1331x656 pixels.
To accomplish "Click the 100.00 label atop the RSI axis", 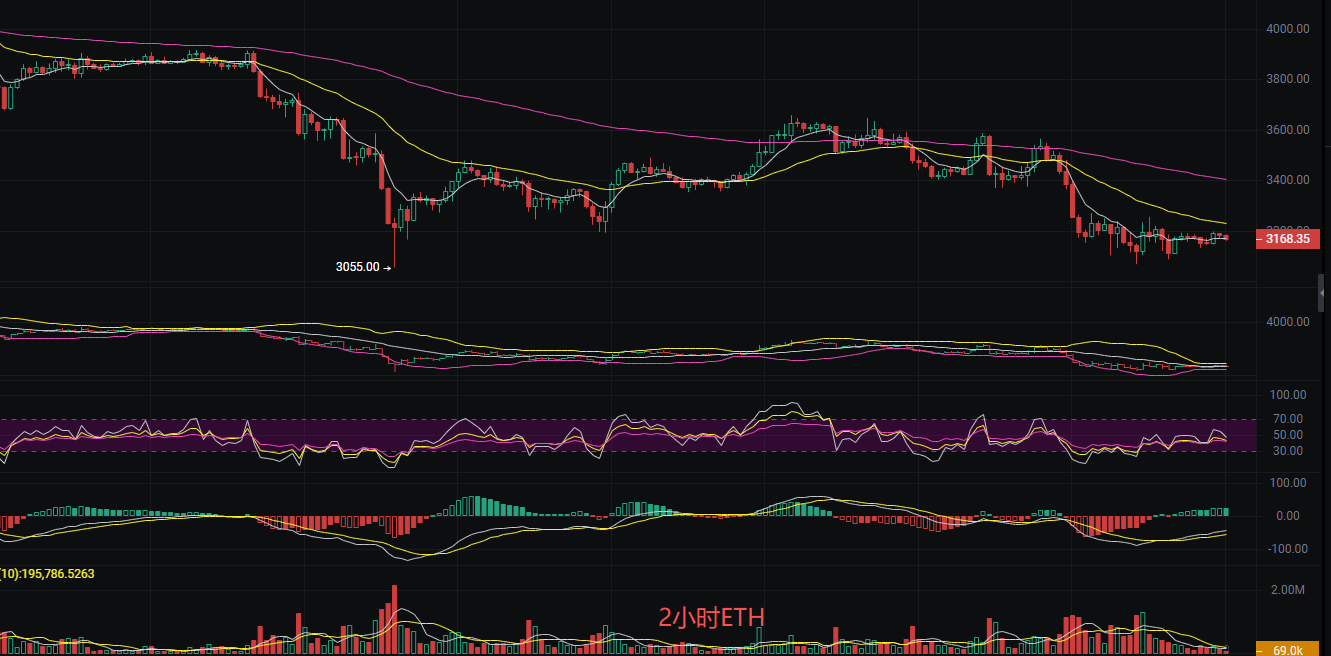I will (1286, 396).
